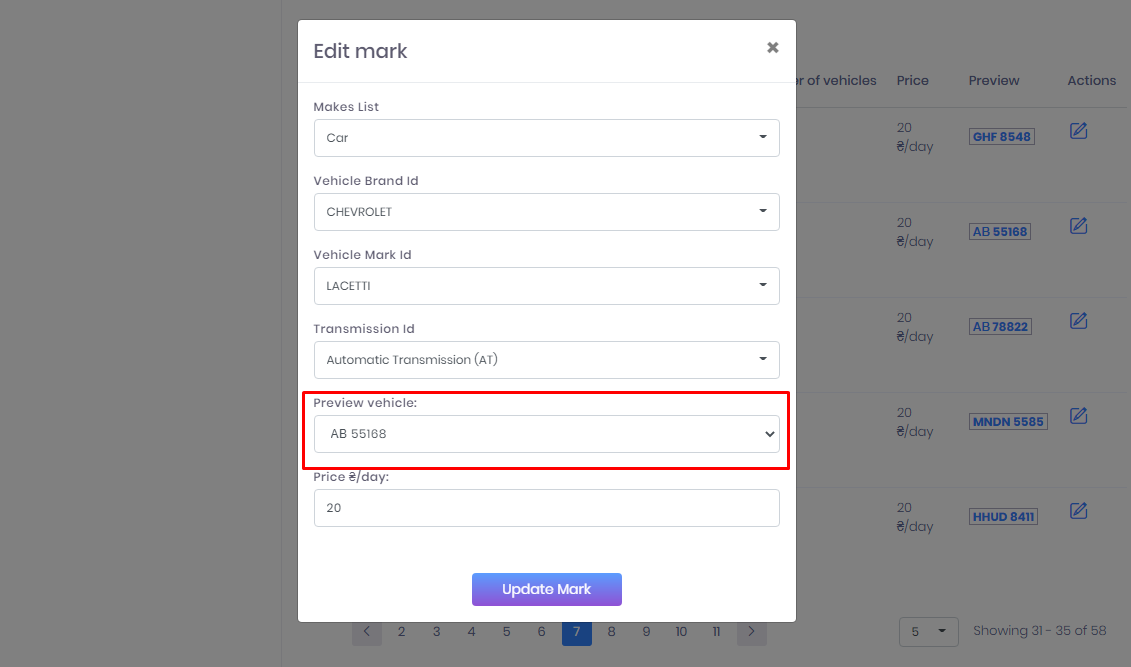The width and height of the screenshot is (1131, 667).
Task: Go to next page arrow
Action: pyautogui.click(x=752, y=632)
